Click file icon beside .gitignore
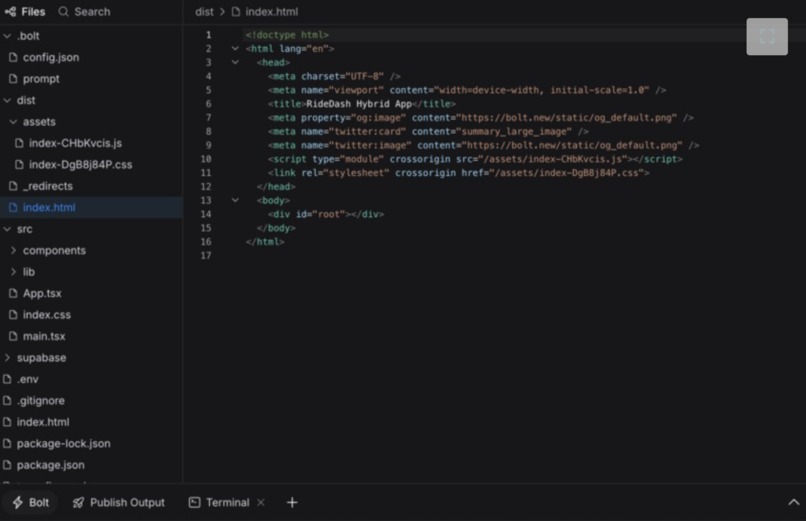This screenshot has width=806, height=521. [x=7, y=401]
